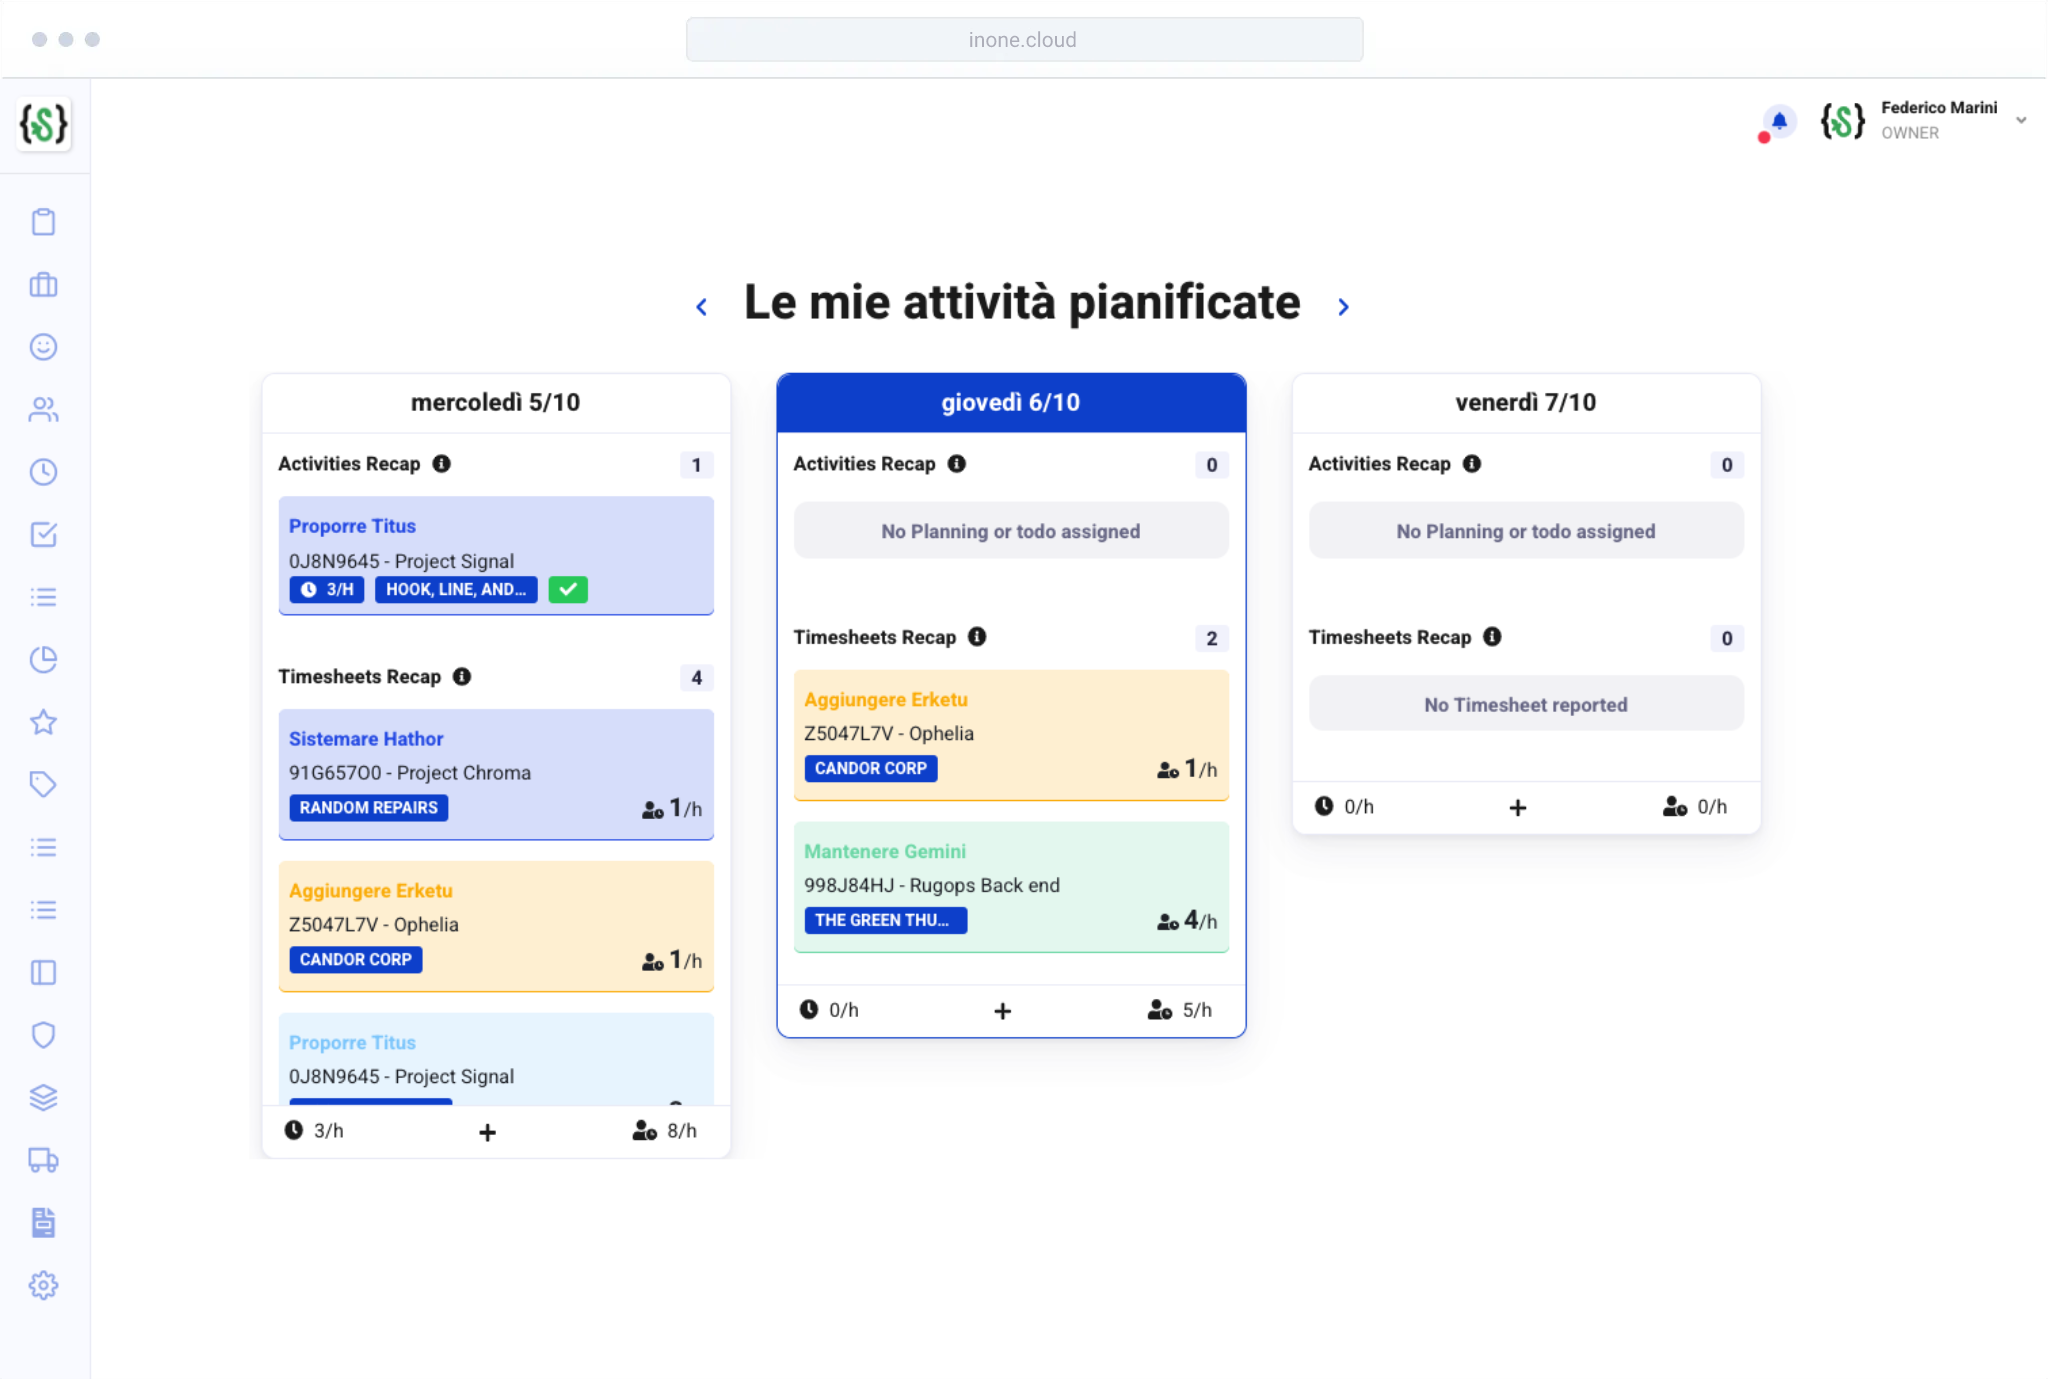The height and width of the screenshot is (1379, 2048).
Task: Open the pie chart reports icon
Action: coord(43,659)
